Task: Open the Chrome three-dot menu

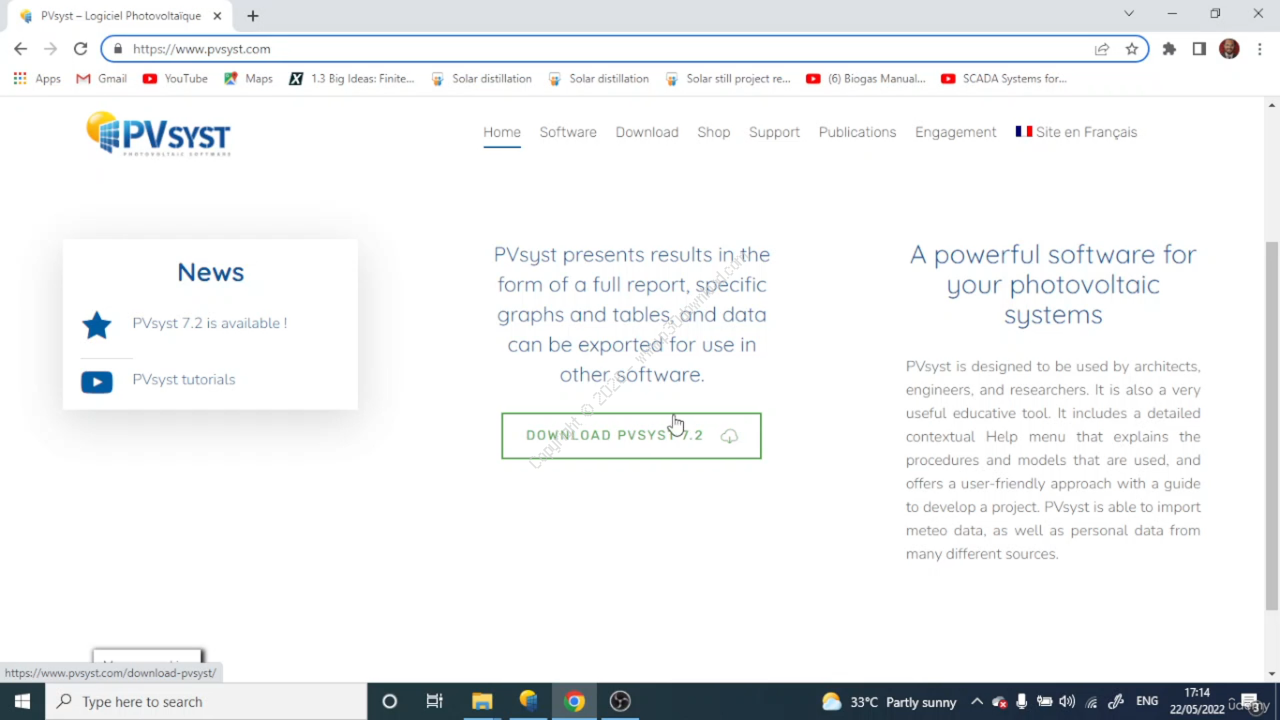Action: (x=1259, y=49)
